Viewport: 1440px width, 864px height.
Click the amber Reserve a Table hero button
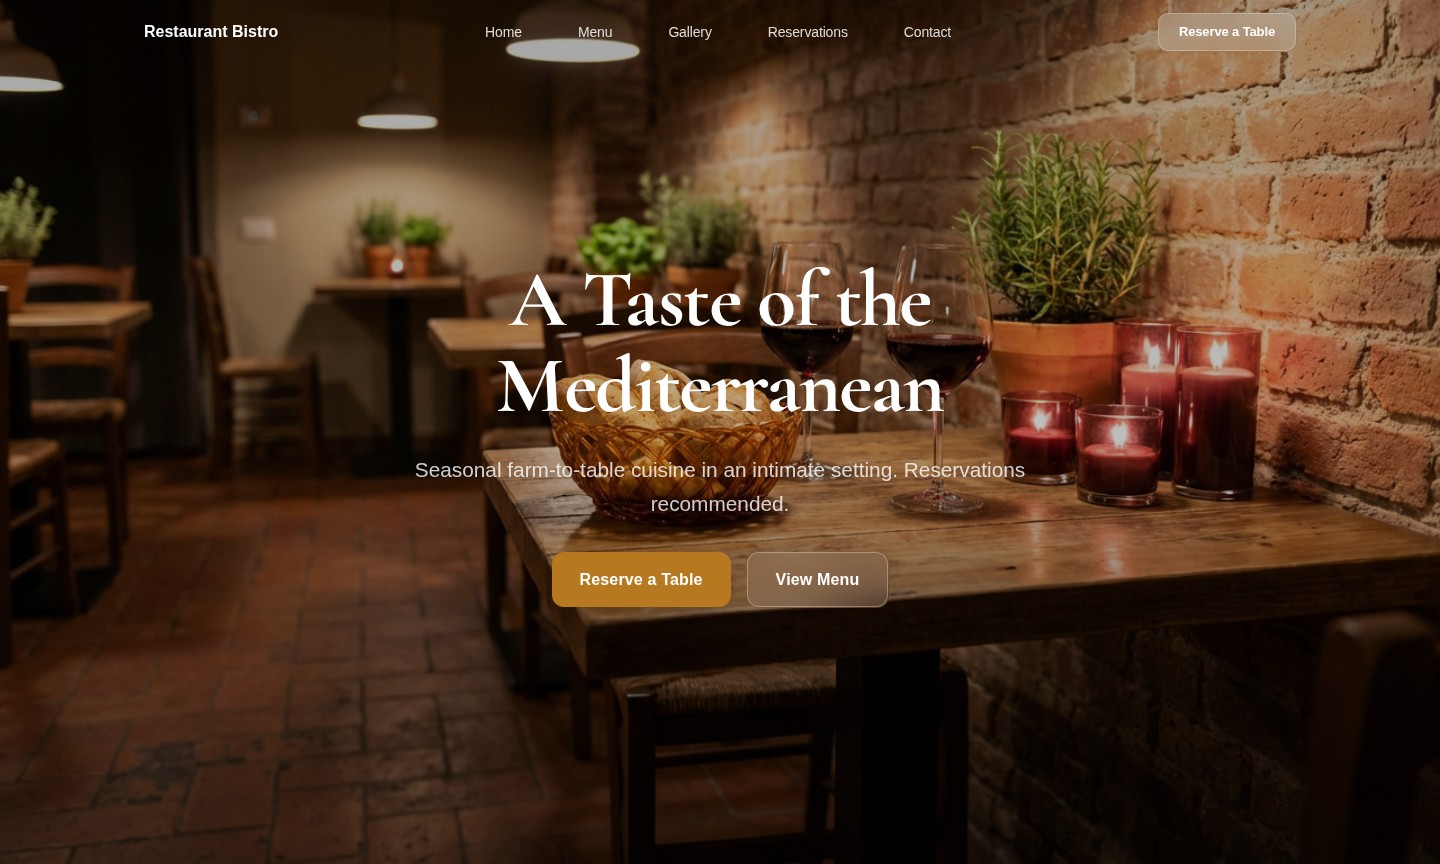click(641, 580)
